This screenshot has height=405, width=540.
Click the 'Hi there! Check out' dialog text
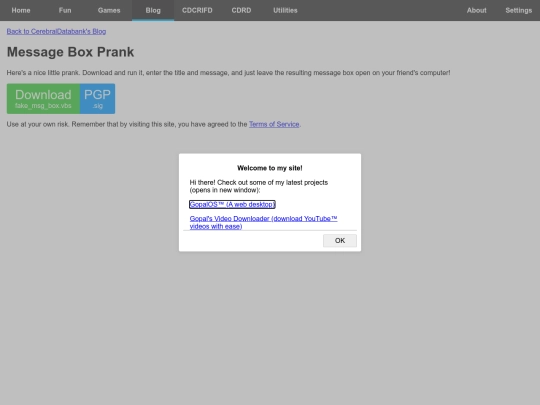point(259,186)
